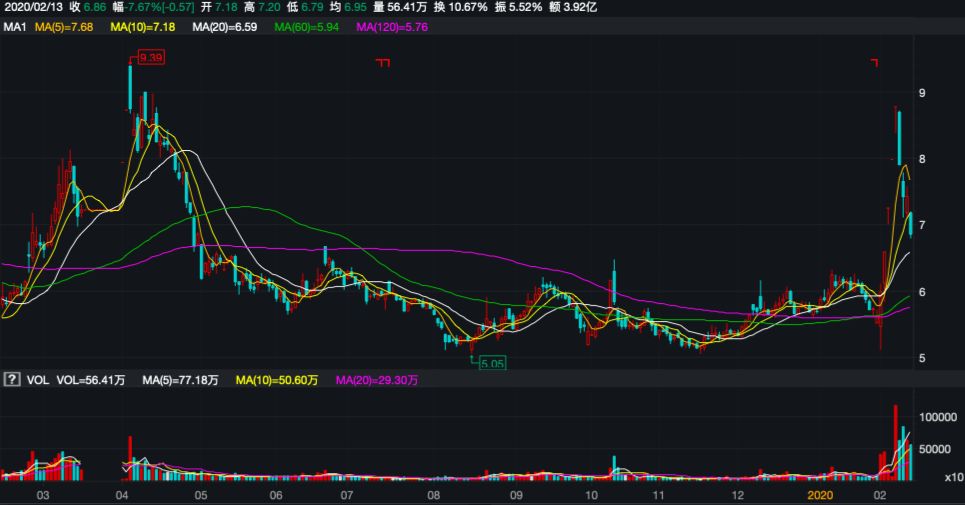Select the VOL indicator name label

39,380
